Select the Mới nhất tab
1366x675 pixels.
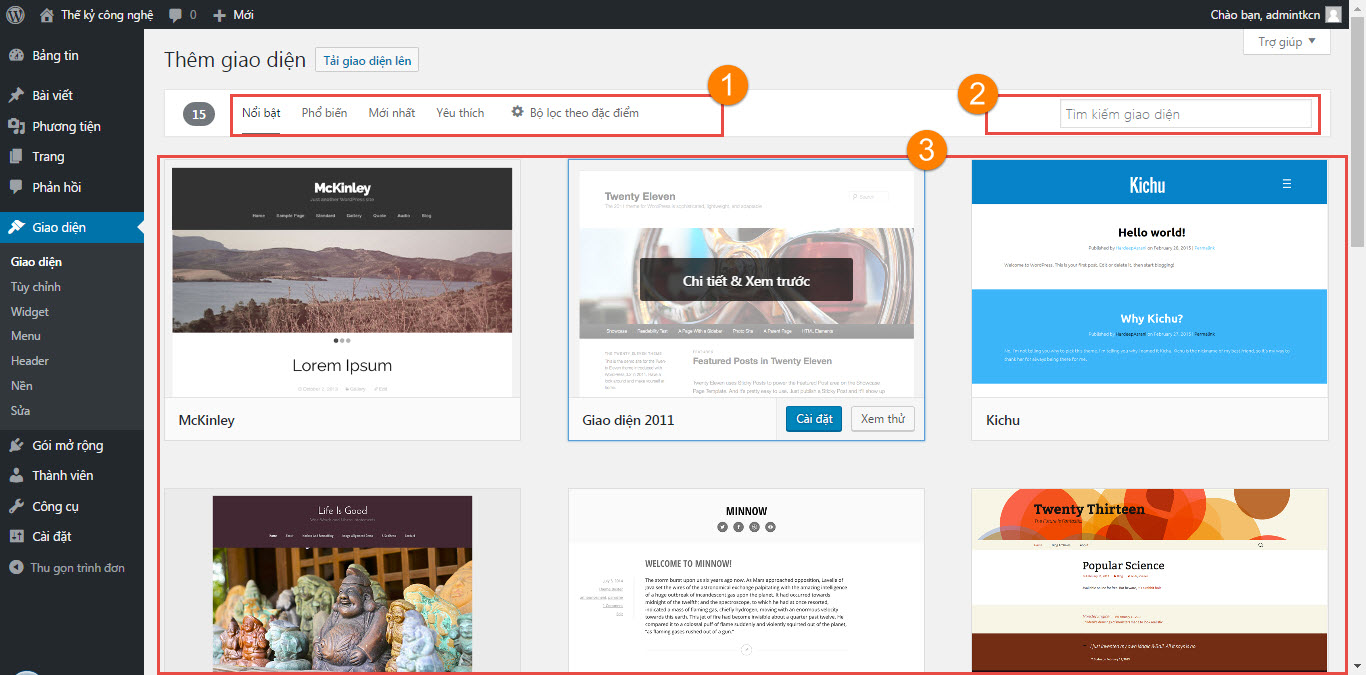(x=391, y=113)
